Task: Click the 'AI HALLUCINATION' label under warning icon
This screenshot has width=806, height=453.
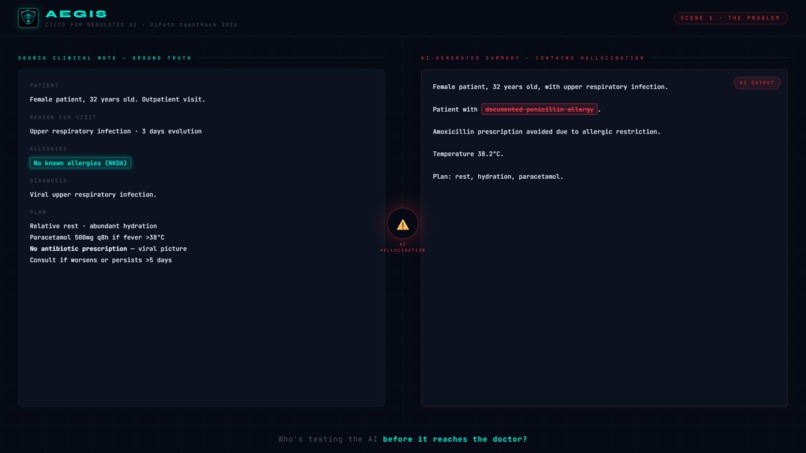Action: [x=402, y=247]
